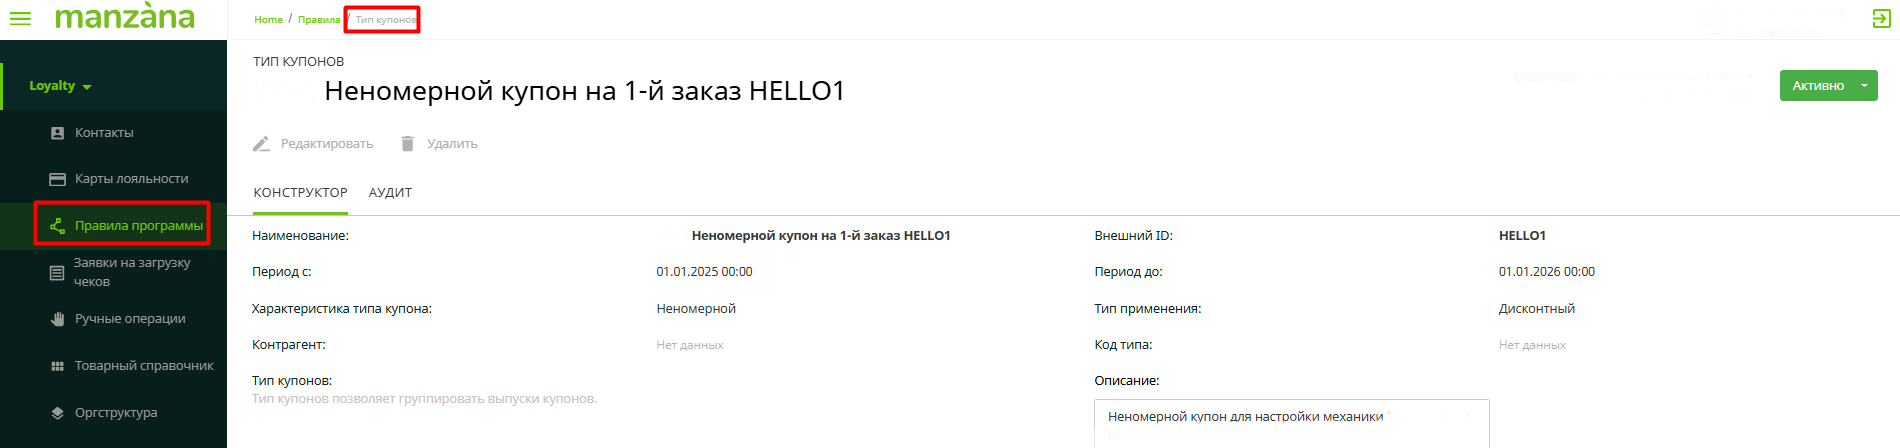This screenshot has height=448, width=1900.
Task: Go to Home breadcrumb link
Action: point(268,20)
